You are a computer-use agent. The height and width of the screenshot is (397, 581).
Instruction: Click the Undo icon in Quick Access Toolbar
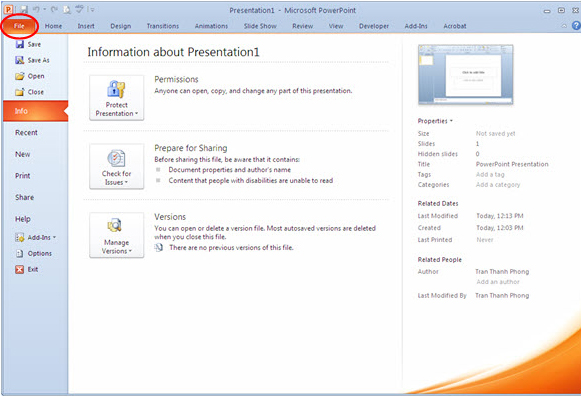click(36, 9)
